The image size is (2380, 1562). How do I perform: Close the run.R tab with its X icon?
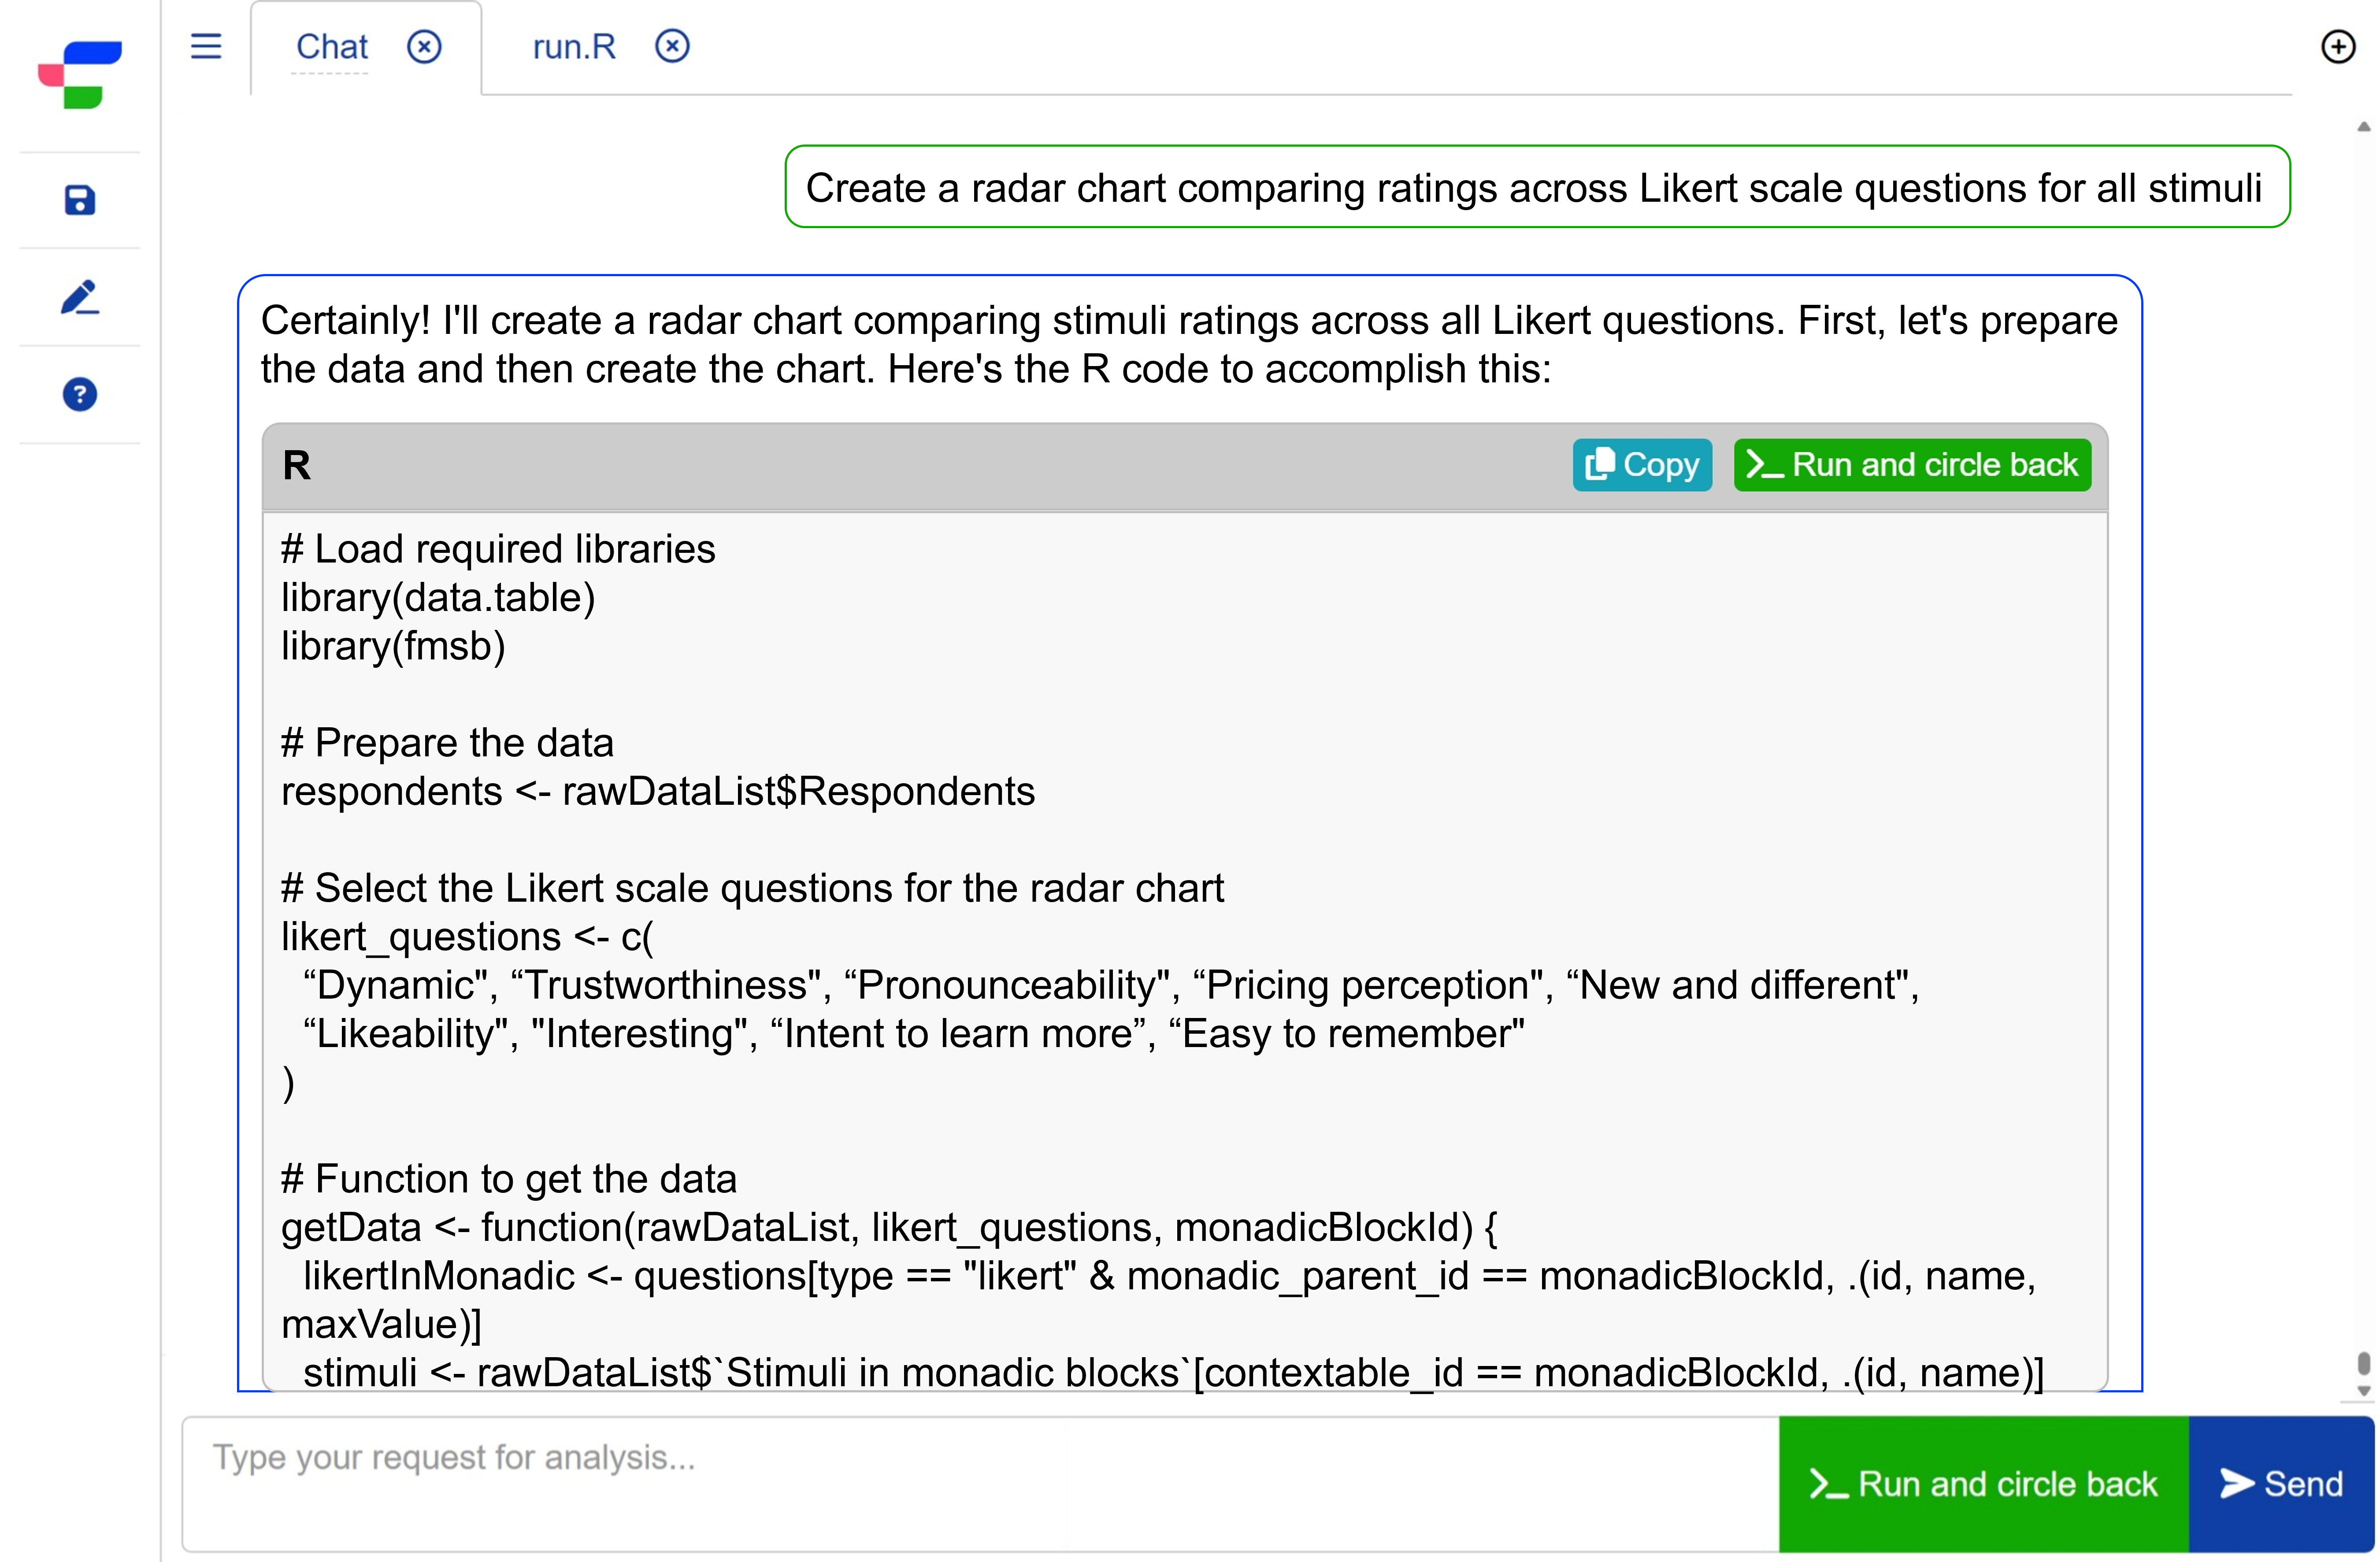pyautogui.click(x=672, y=46)
